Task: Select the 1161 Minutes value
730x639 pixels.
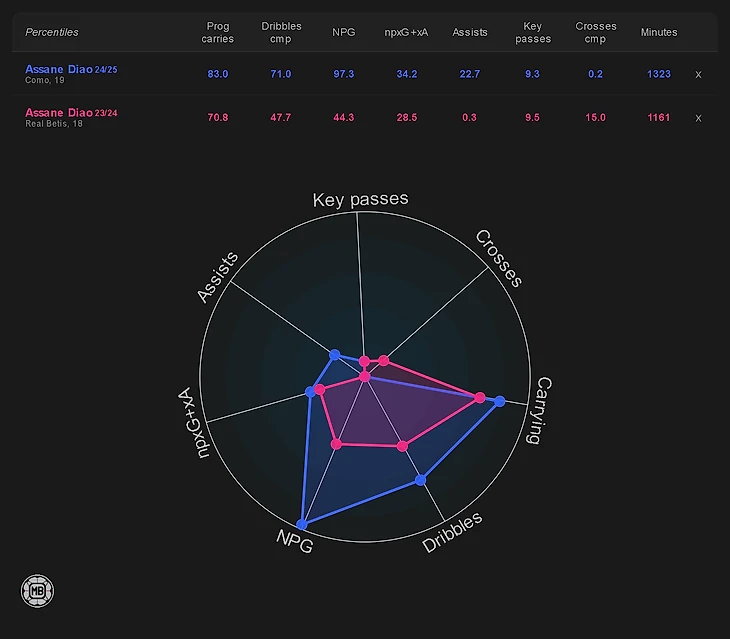Action: point(659,118)
